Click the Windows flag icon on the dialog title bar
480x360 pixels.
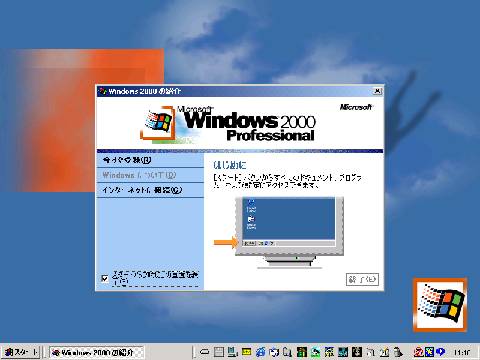(x=103, y=91)
